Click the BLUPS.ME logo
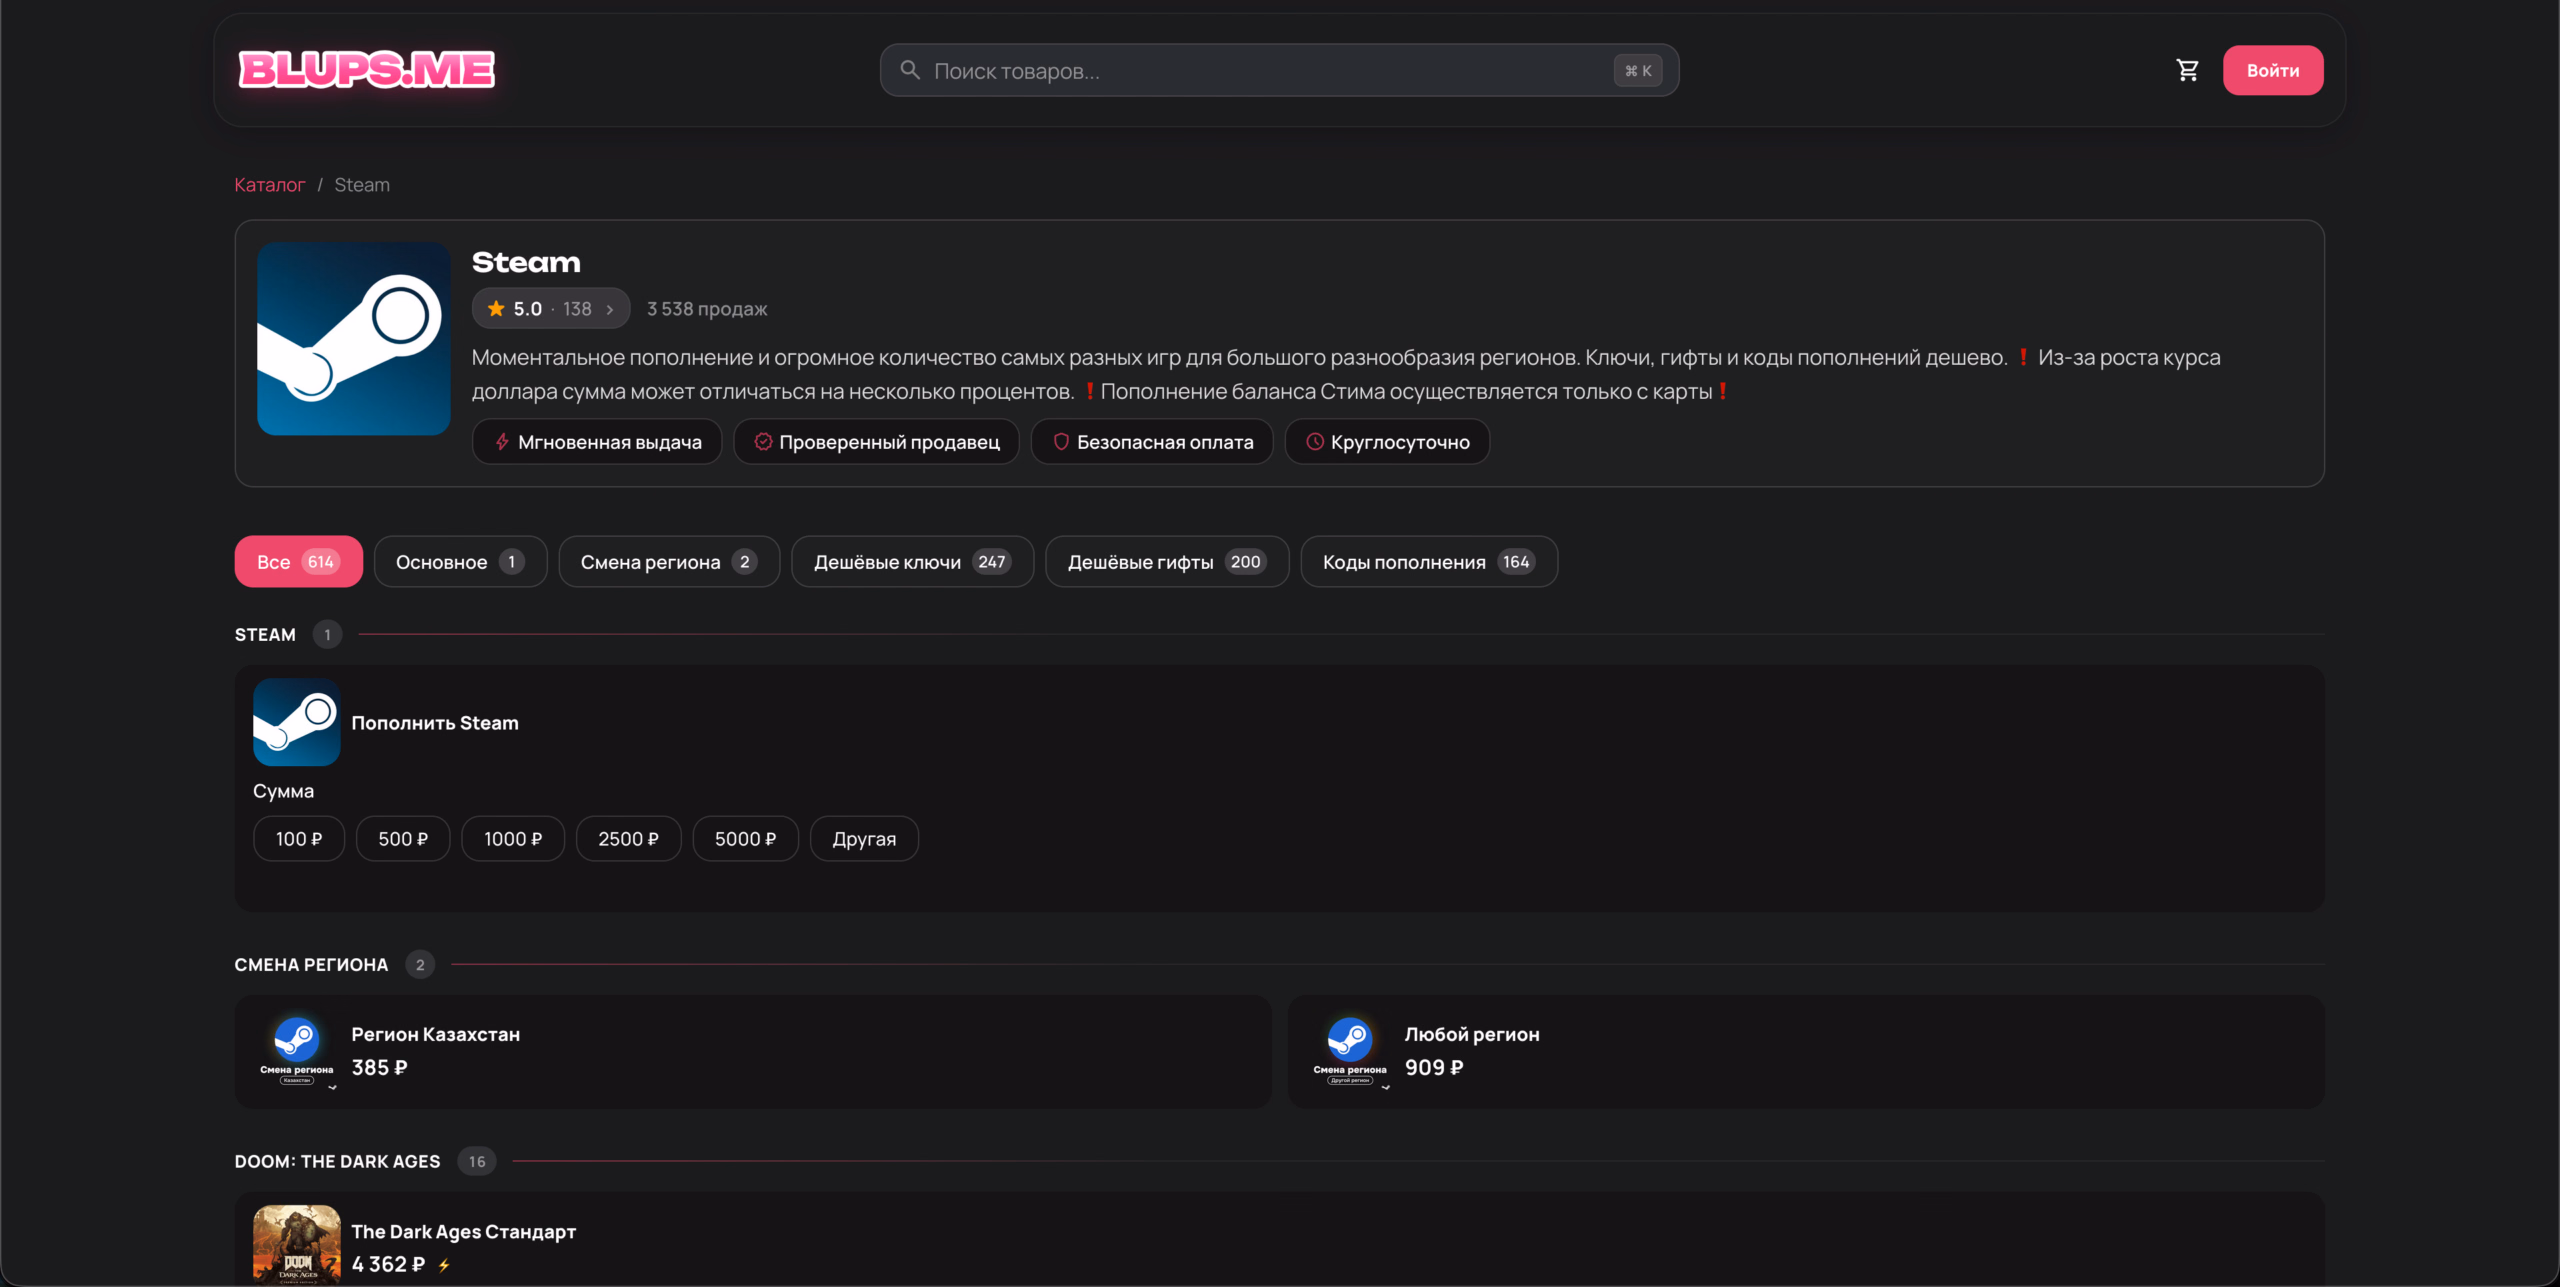 (366, 70)
